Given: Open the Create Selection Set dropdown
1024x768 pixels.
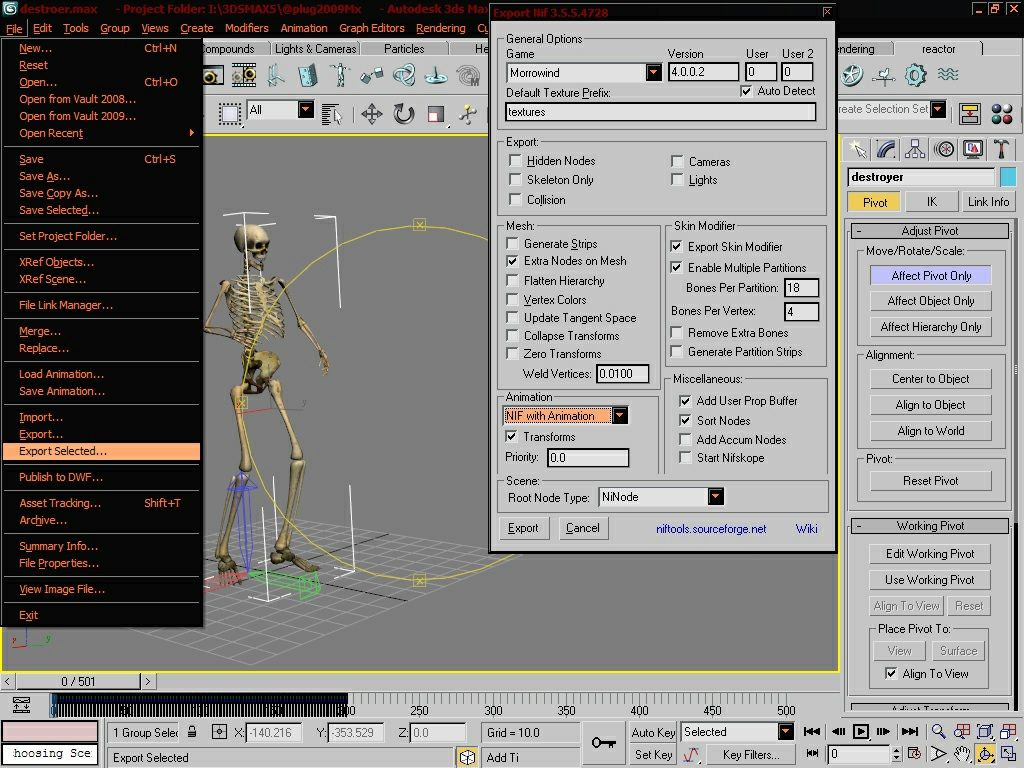Looking at the screenshot, I should tap(938, 109).
